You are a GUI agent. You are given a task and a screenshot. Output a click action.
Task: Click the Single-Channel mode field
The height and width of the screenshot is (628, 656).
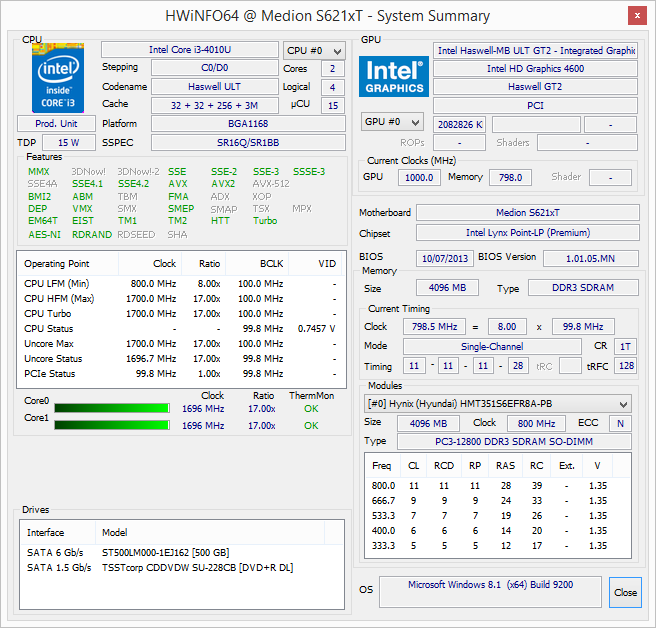click(492, 346)
